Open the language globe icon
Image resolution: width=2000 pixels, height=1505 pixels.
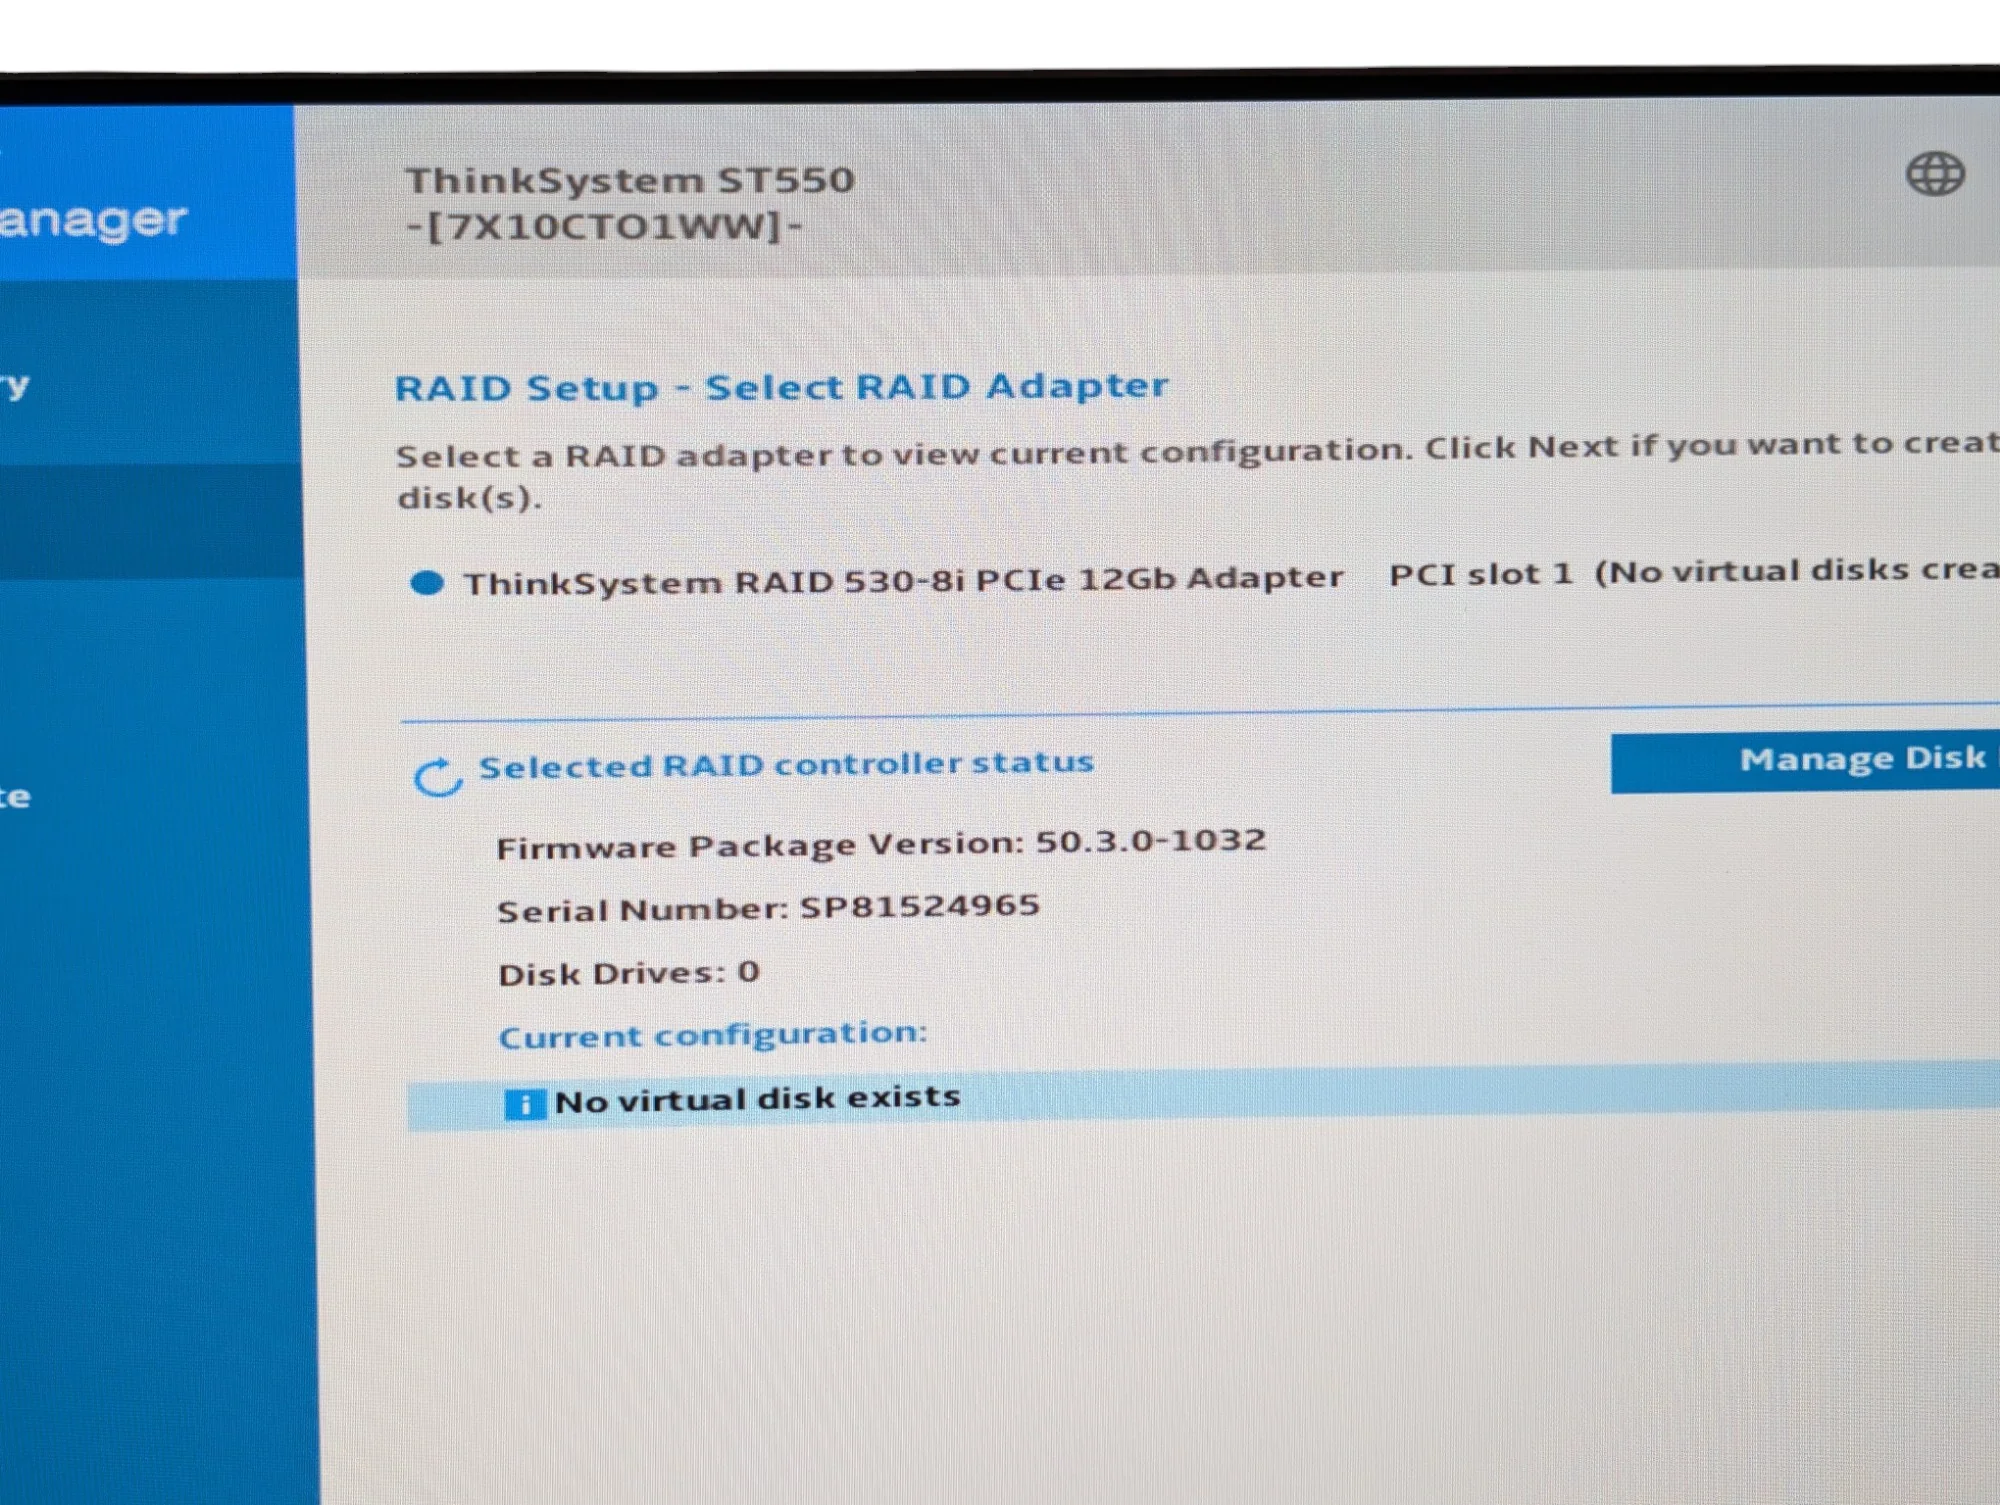click(1935, 174)
